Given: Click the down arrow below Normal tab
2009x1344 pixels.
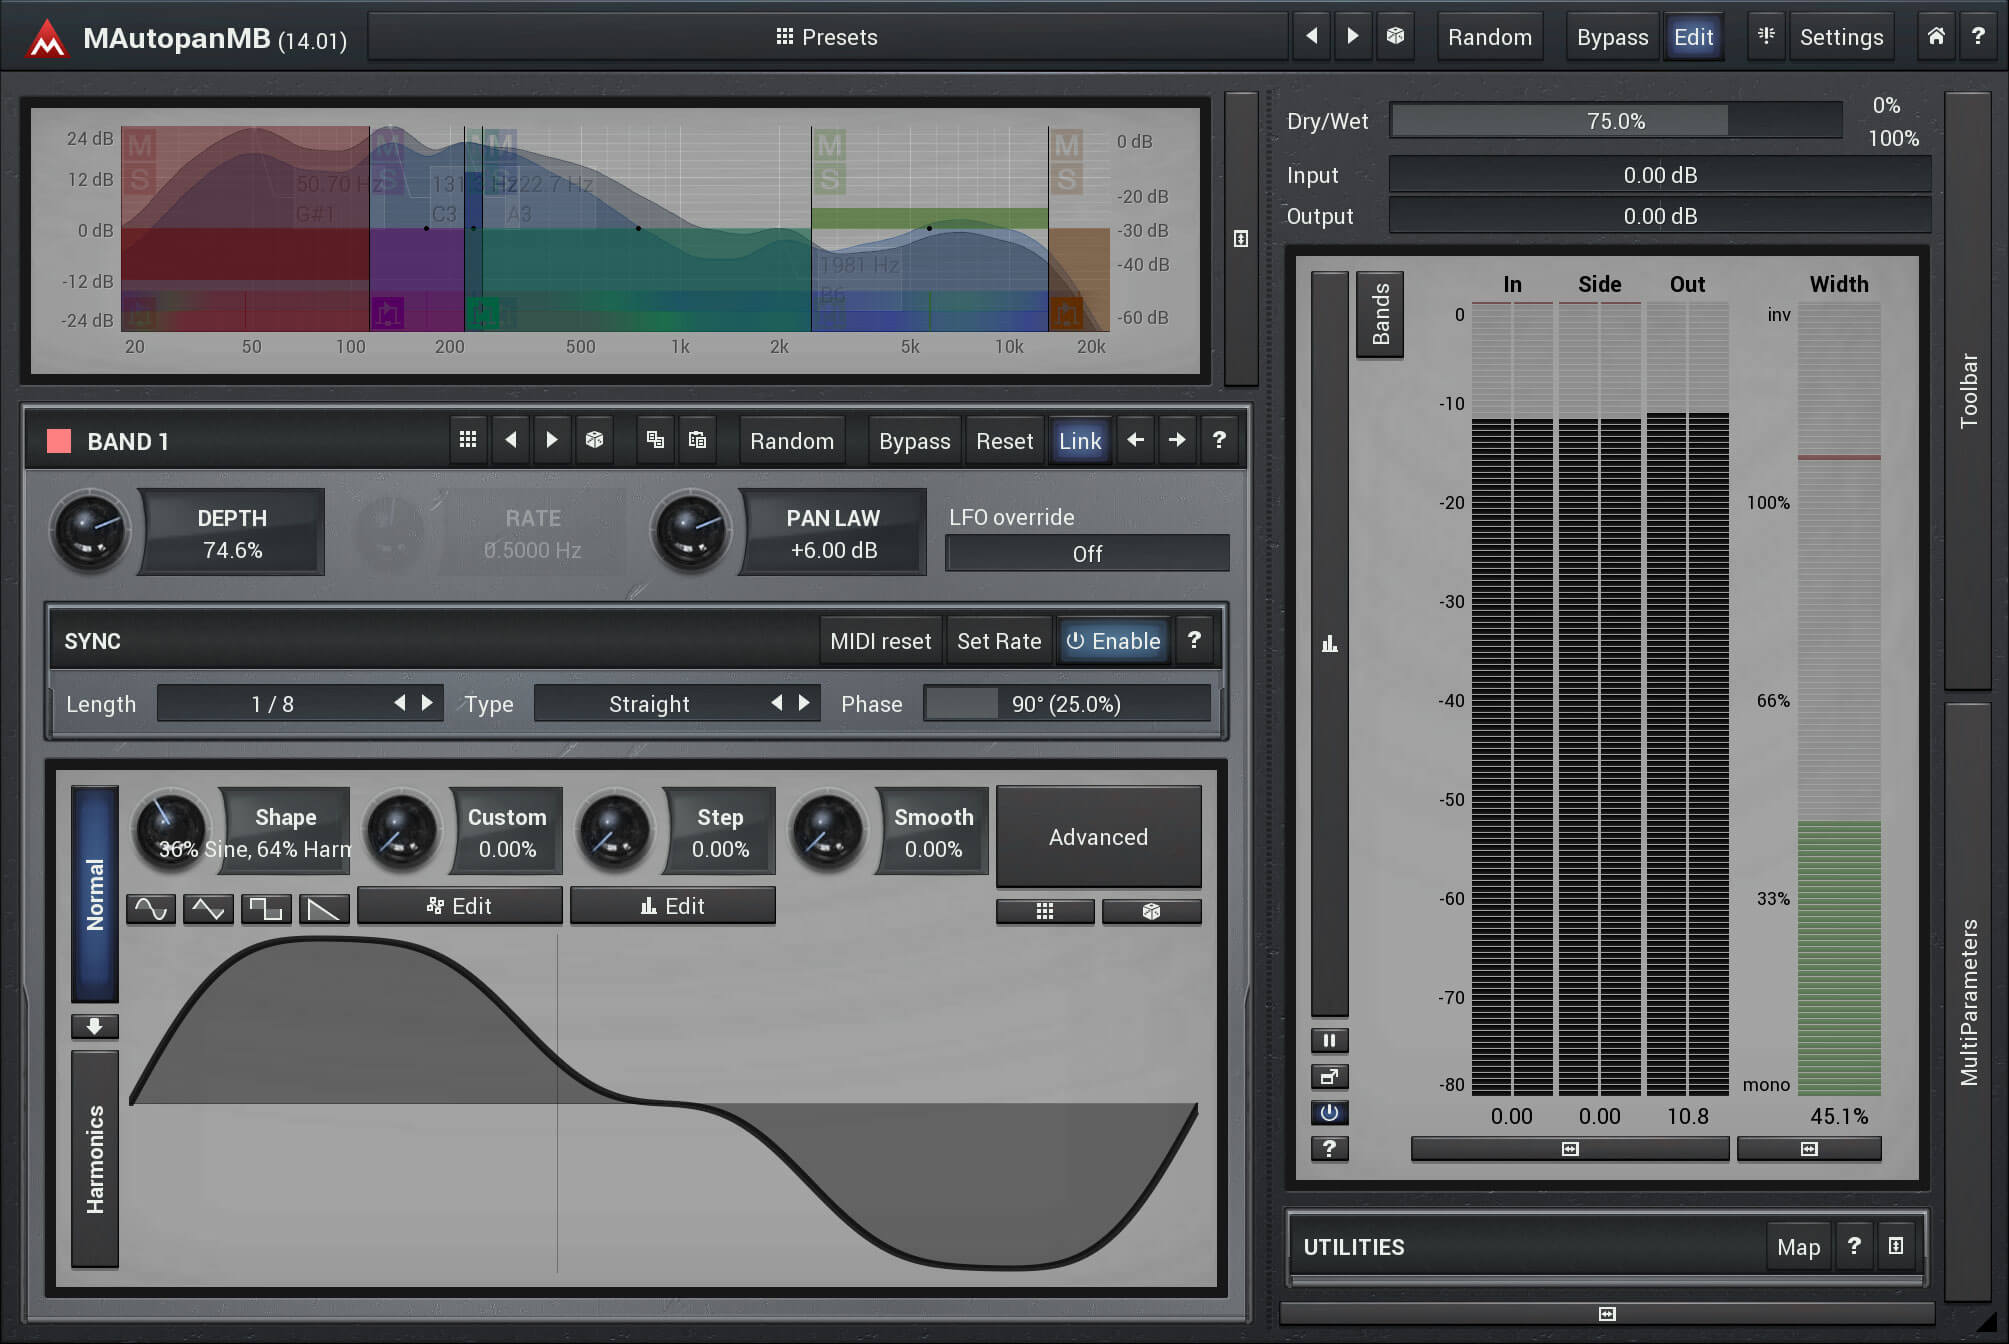Looking at the screenshot, I should 95,1026.
